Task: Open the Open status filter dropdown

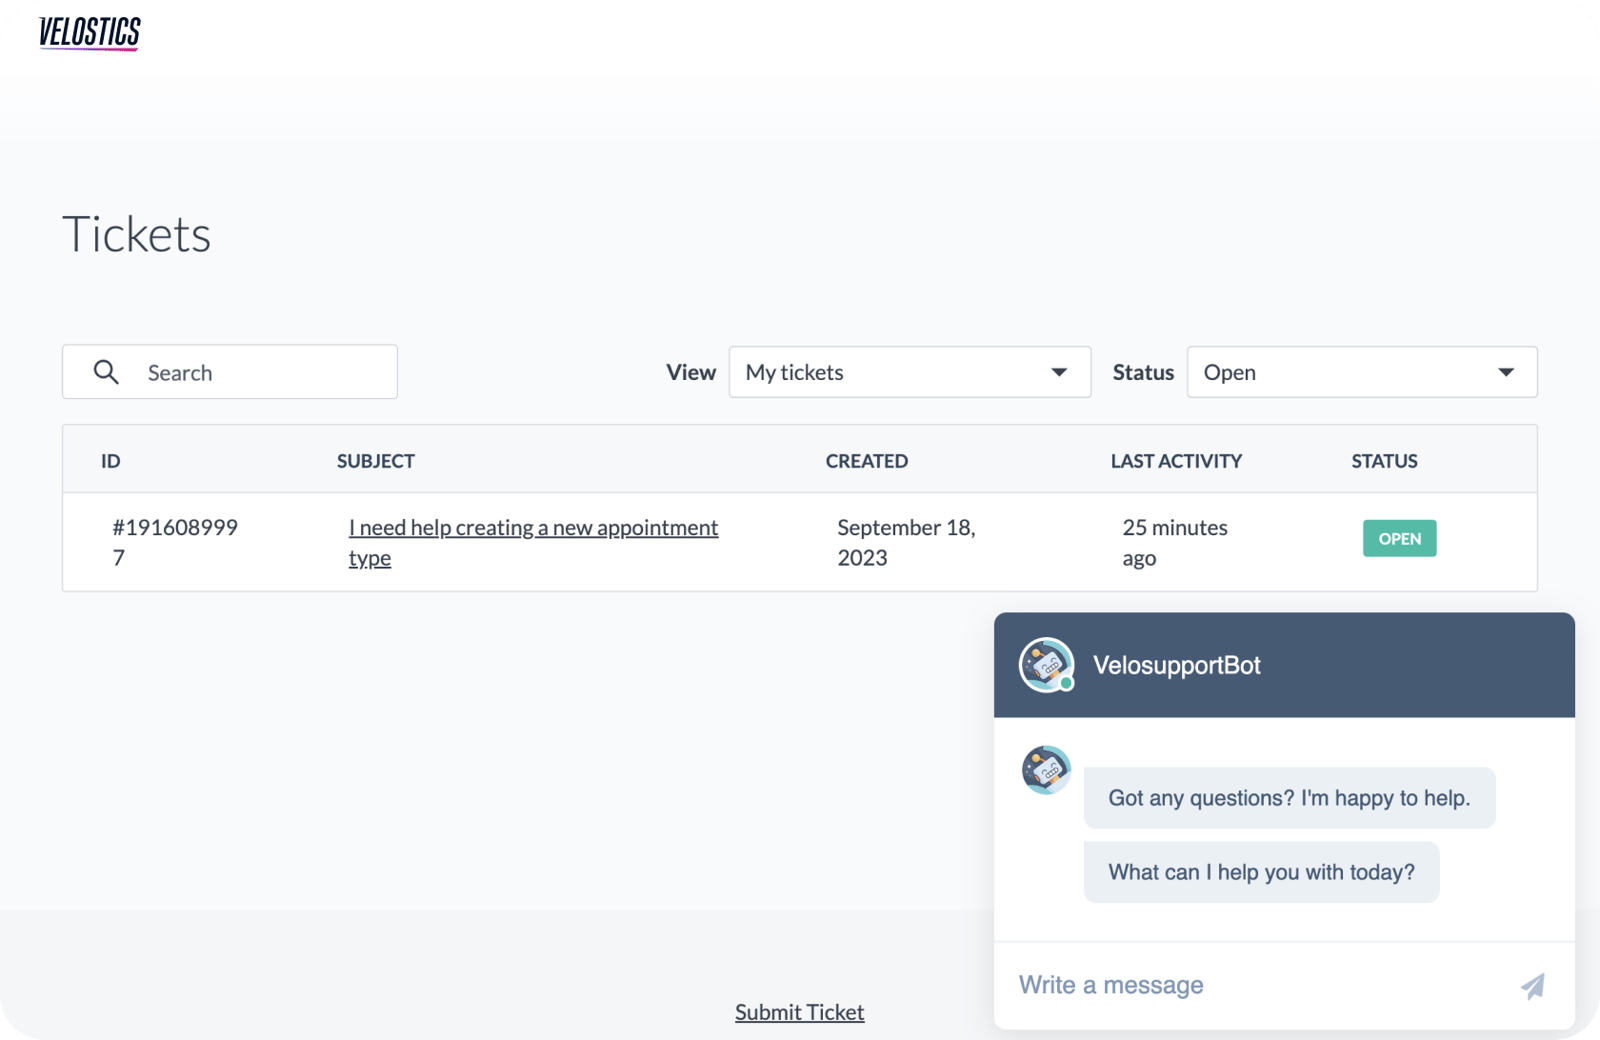Action: [x=1361, y=372]
